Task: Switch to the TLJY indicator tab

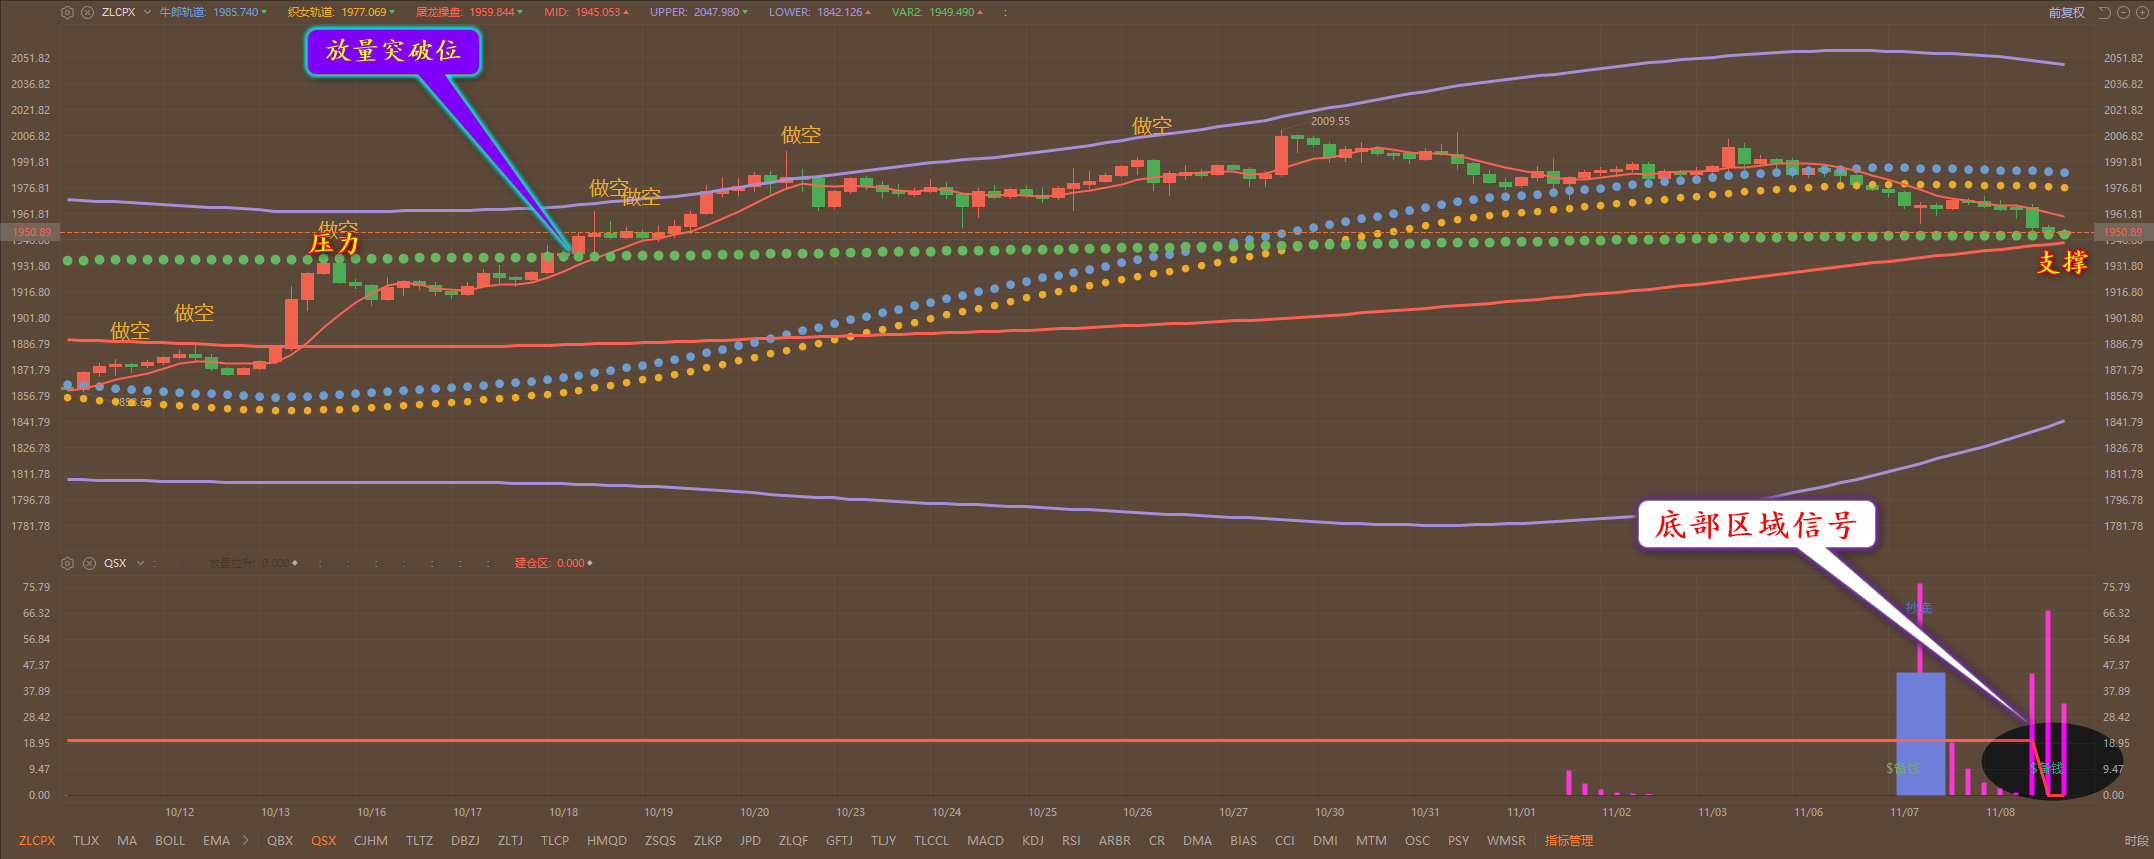Action: [x=884, y=841]
